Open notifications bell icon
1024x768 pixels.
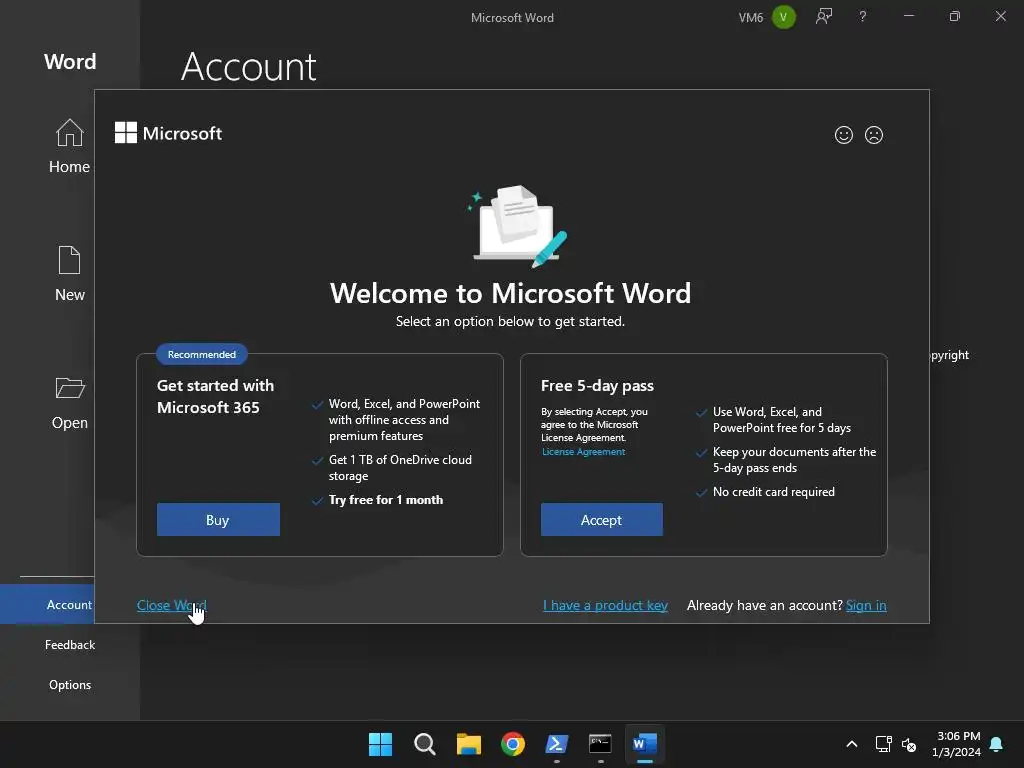tap(997, 744)
